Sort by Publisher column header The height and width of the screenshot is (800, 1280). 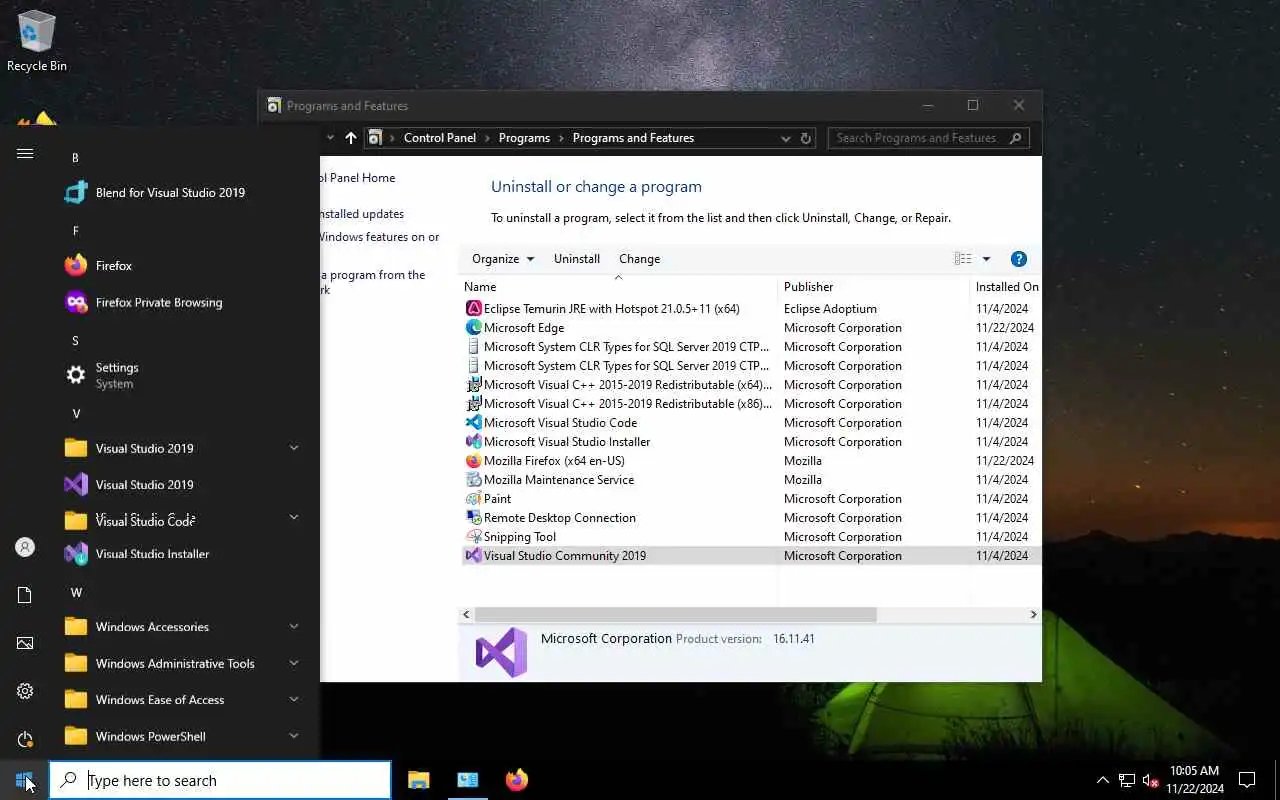[873, 287]
